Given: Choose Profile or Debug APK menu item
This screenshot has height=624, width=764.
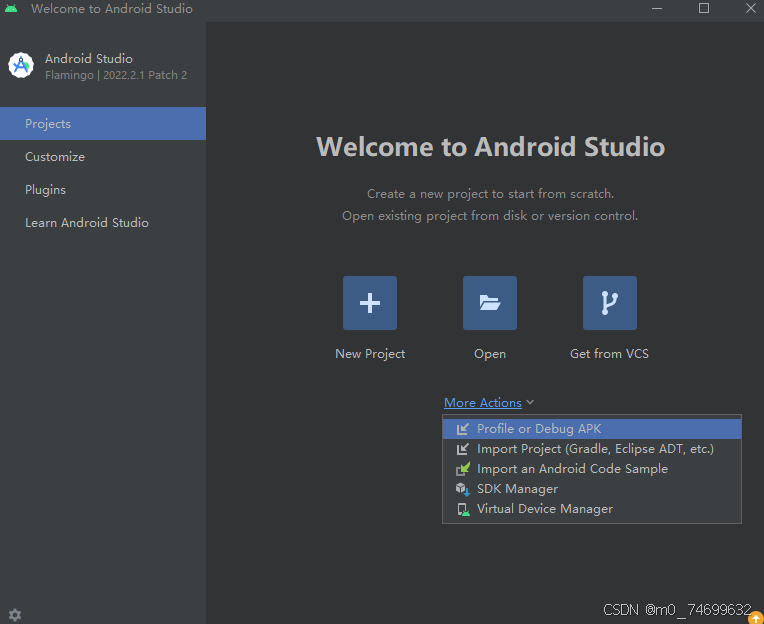Looking at the screenshot, I should 592,429.
